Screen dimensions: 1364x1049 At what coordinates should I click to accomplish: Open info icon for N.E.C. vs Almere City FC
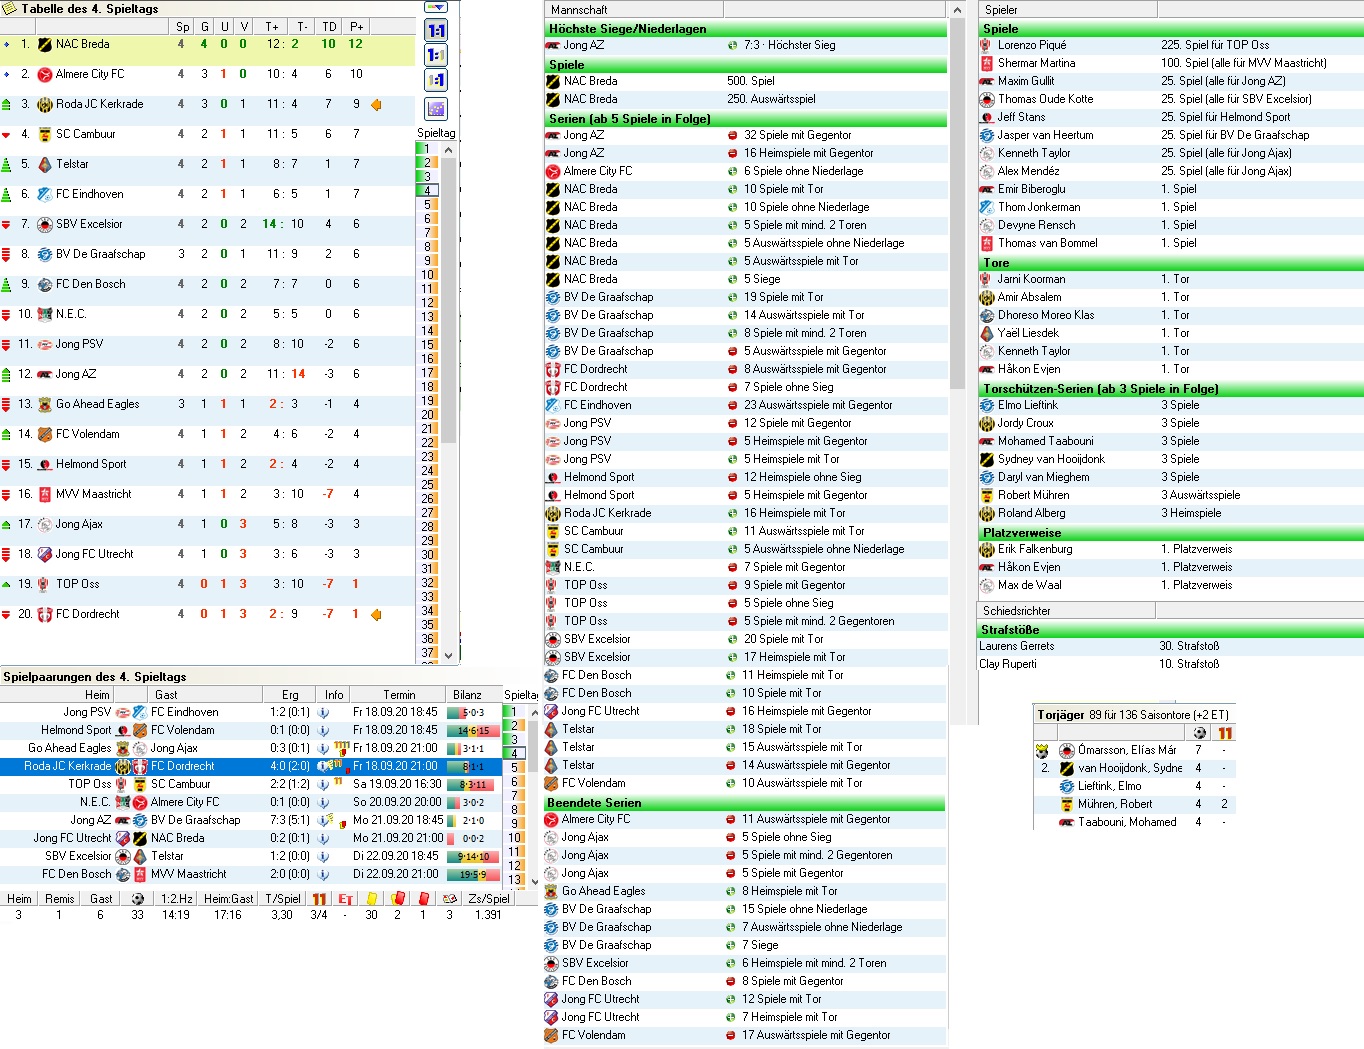(x=324, y=802)
